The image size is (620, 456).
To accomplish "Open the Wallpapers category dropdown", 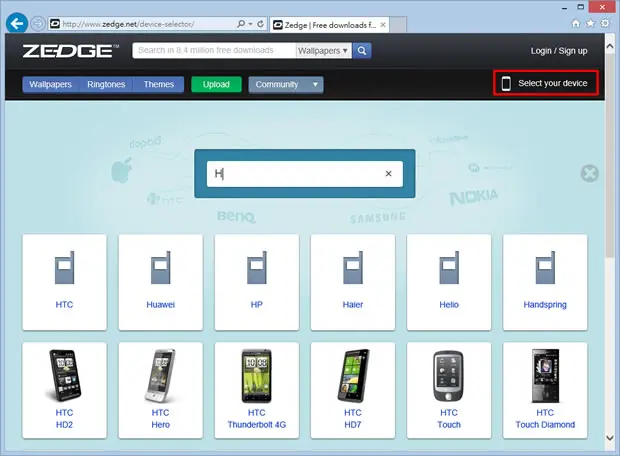I will [323, 51].
